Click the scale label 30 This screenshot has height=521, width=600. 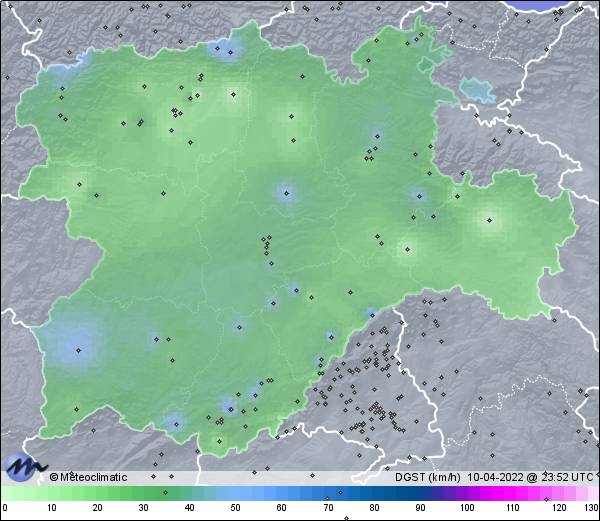(x=143, y=508)
